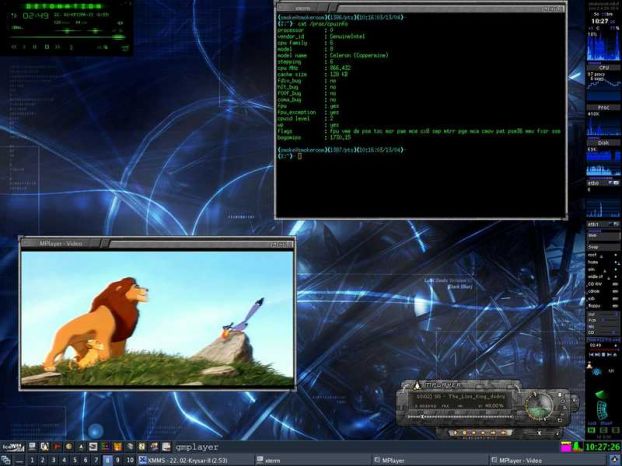Pause playback in XMMS player
Image resolution: width=622 pixels, height=466 pixels.
35,47
